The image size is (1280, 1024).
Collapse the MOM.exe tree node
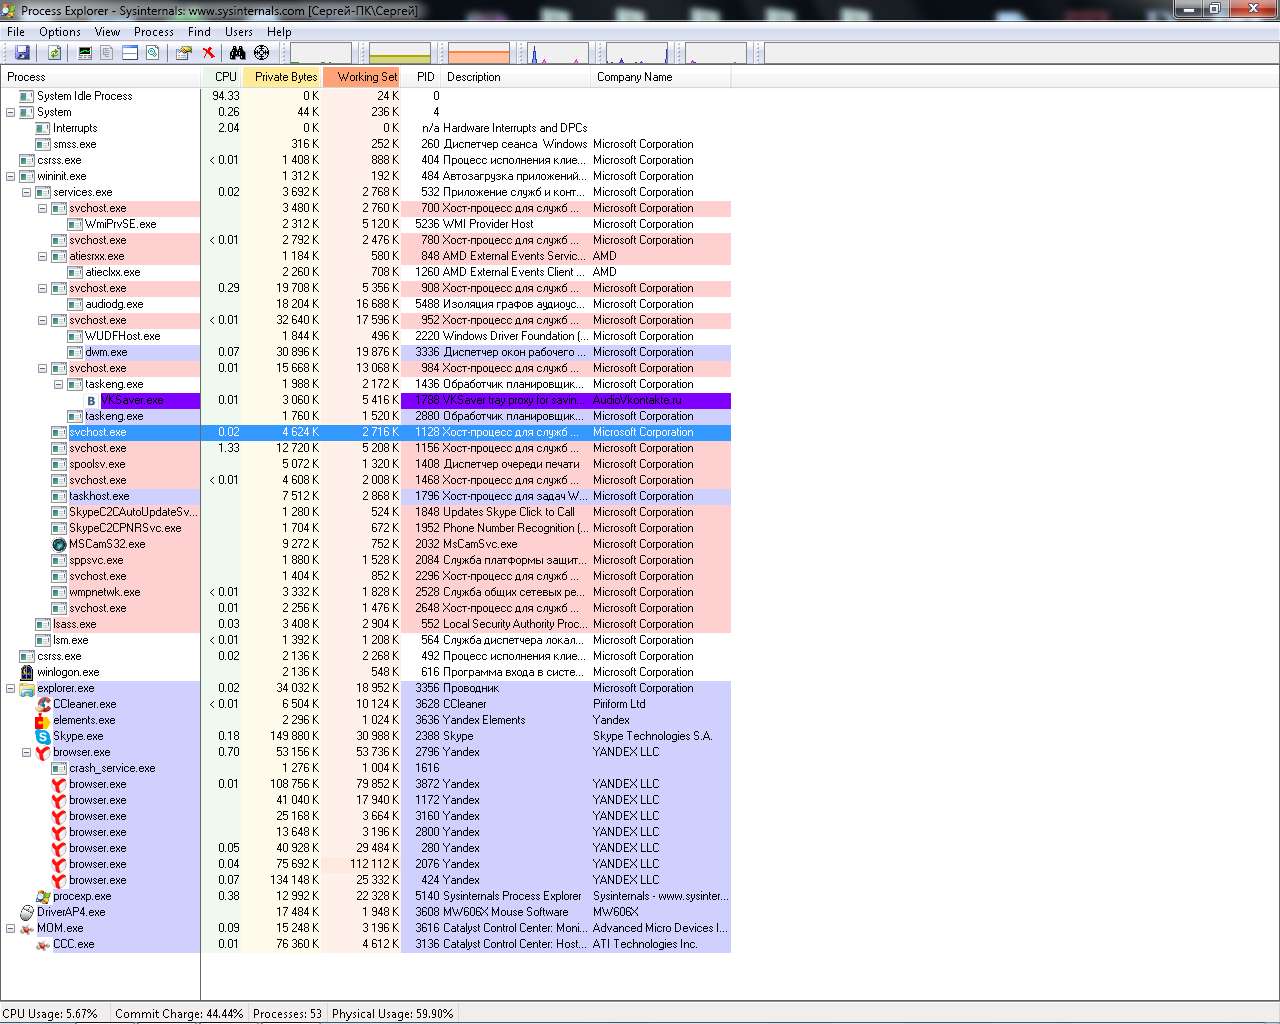tap(11, 928)
